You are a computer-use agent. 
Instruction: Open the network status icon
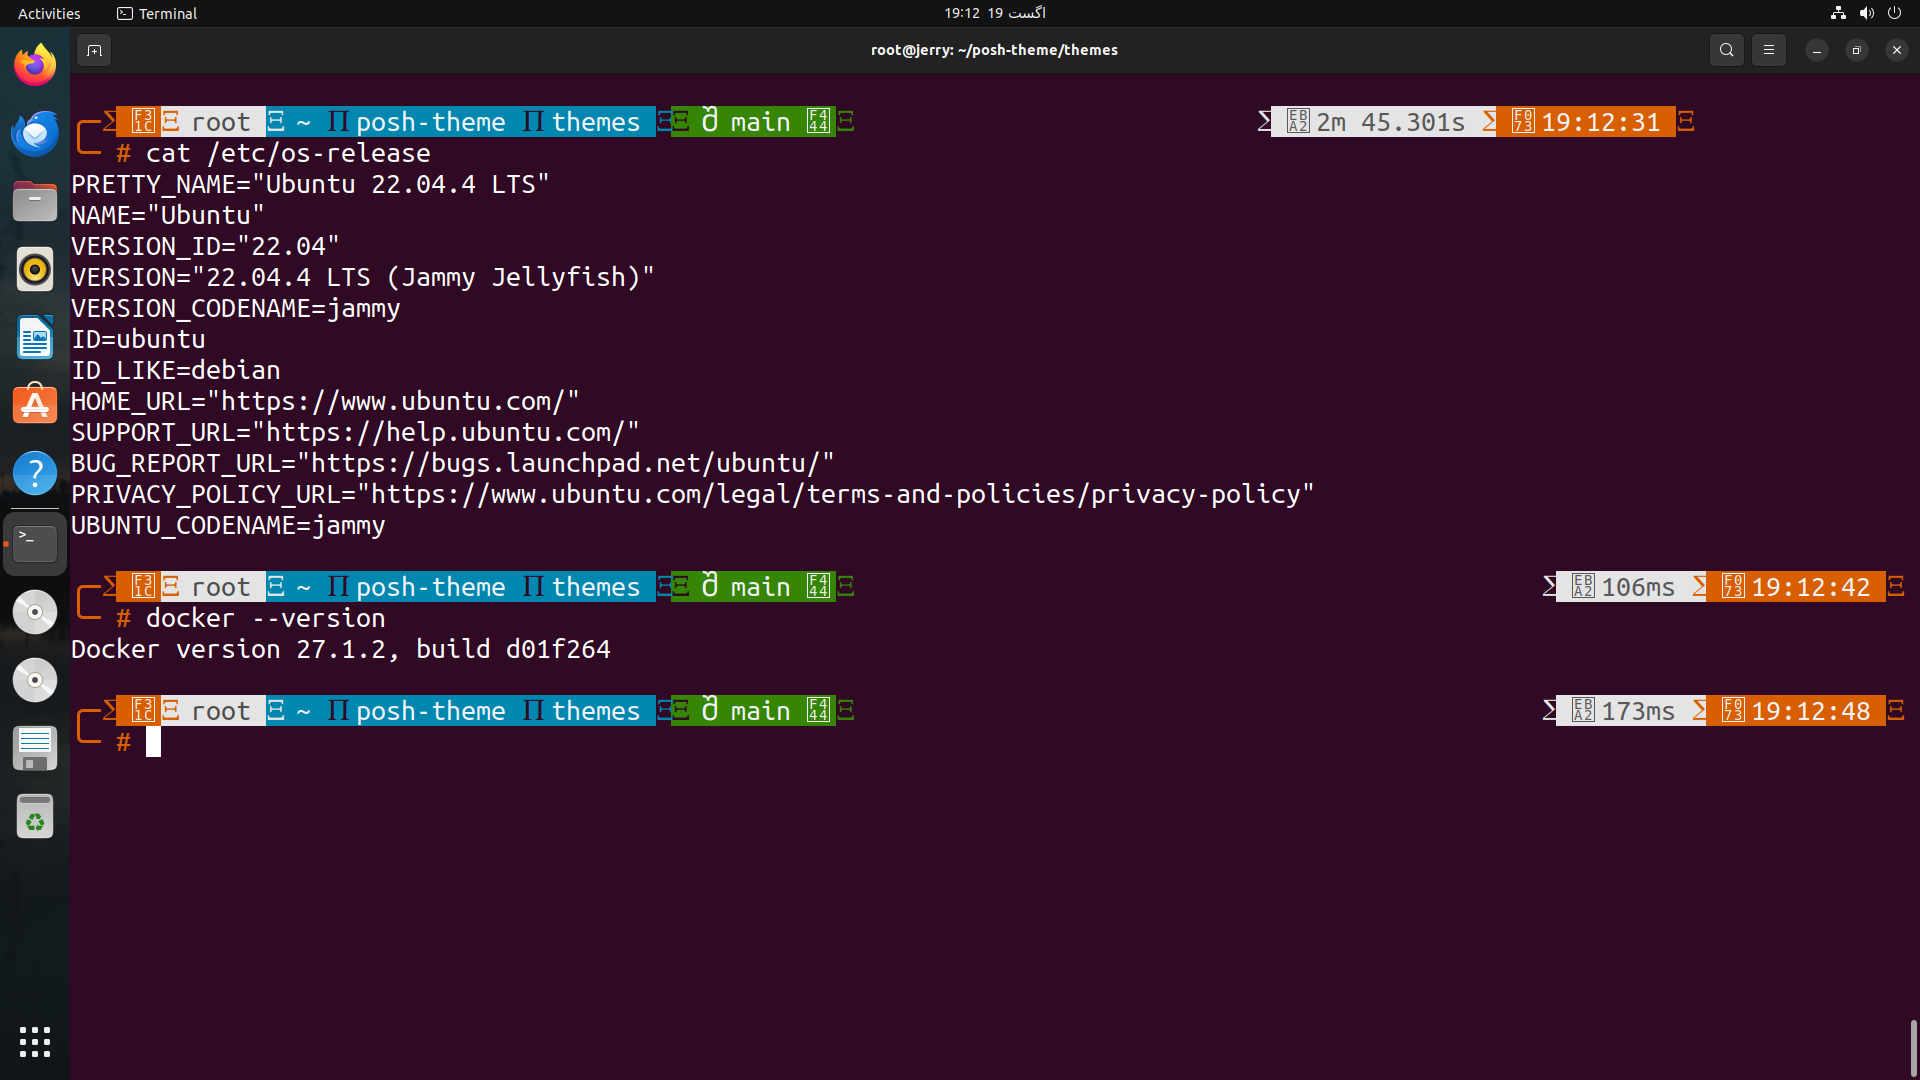pyautogui.click(x=1838, y=13)
